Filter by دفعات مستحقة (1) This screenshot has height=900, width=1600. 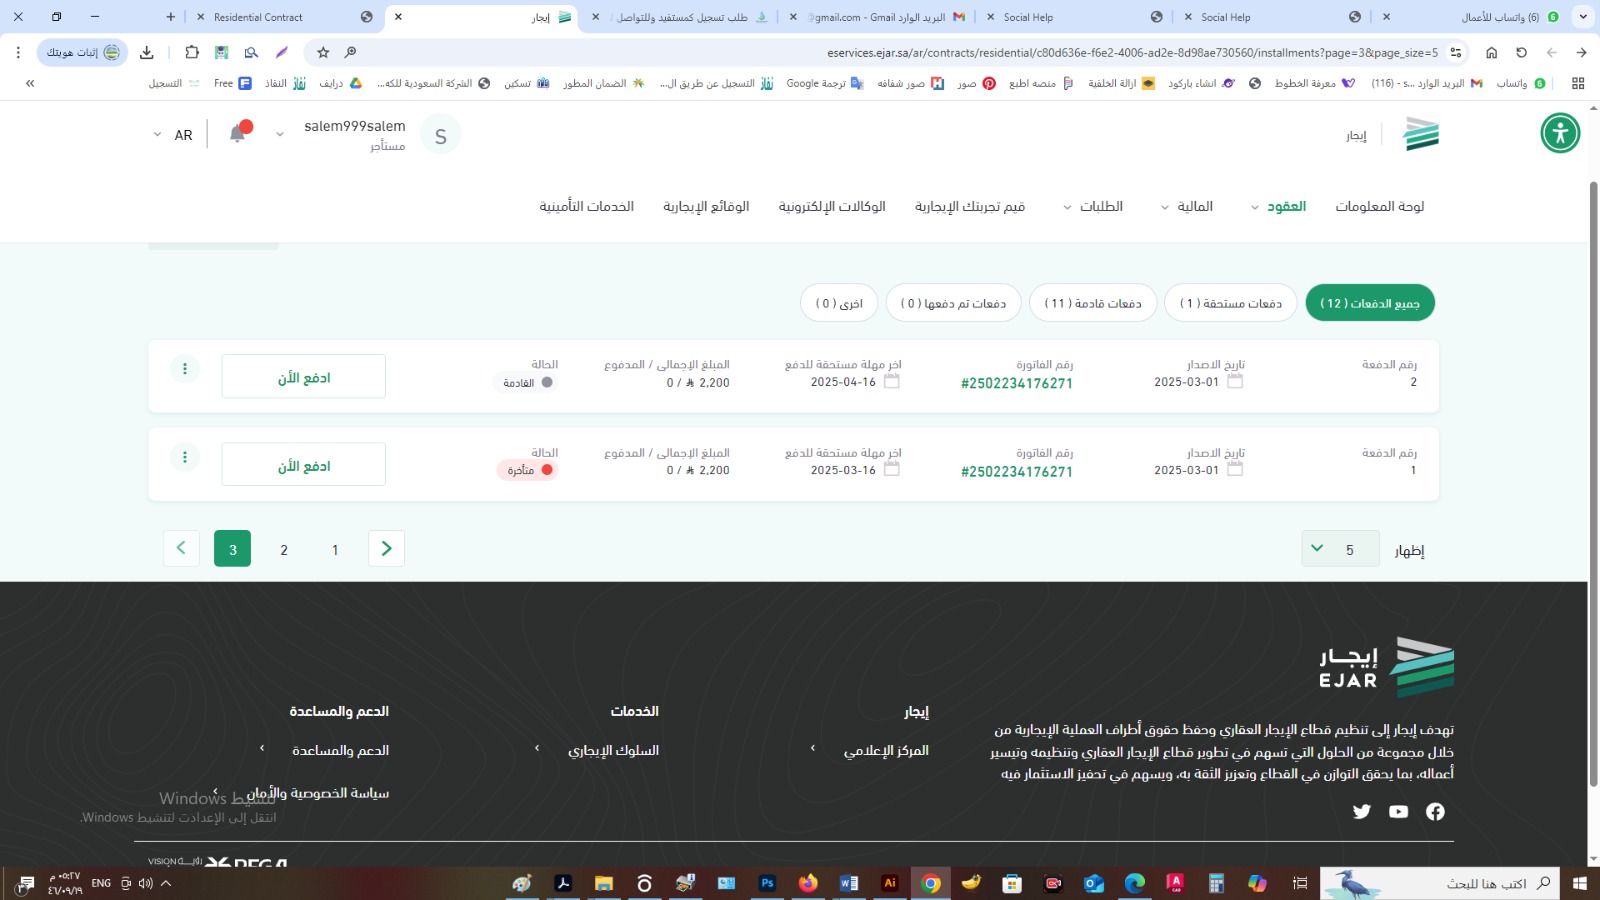pos(1230,303)
